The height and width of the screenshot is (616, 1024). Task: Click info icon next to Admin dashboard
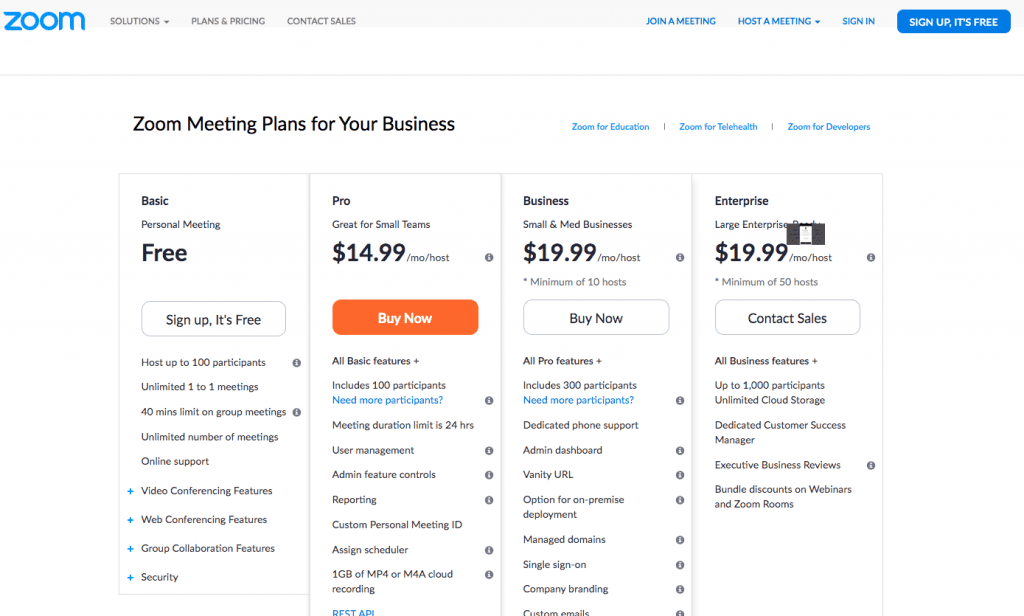pos(680,450)
